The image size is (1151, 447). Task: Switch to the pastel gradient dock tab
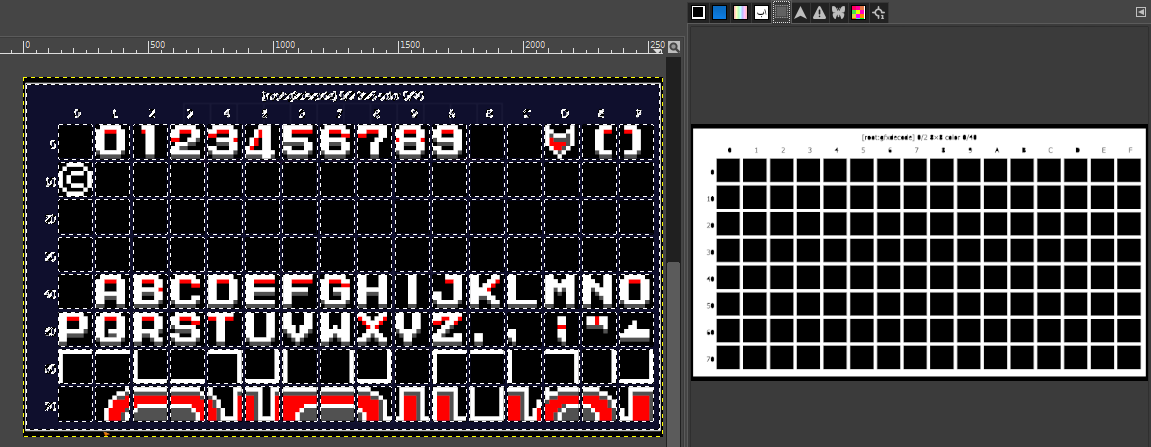[741, 12]
